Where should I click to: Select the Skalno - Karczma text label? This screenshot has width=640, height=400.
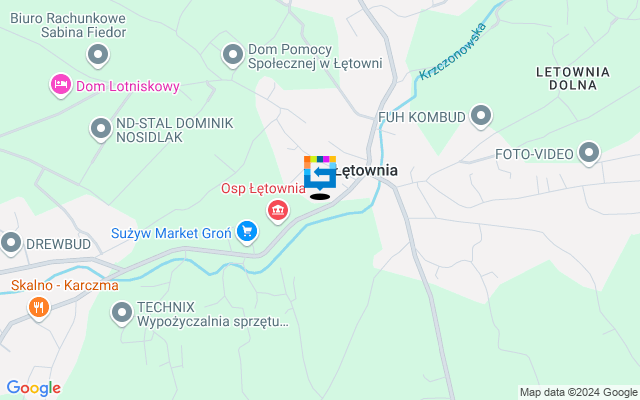point(64,285)
